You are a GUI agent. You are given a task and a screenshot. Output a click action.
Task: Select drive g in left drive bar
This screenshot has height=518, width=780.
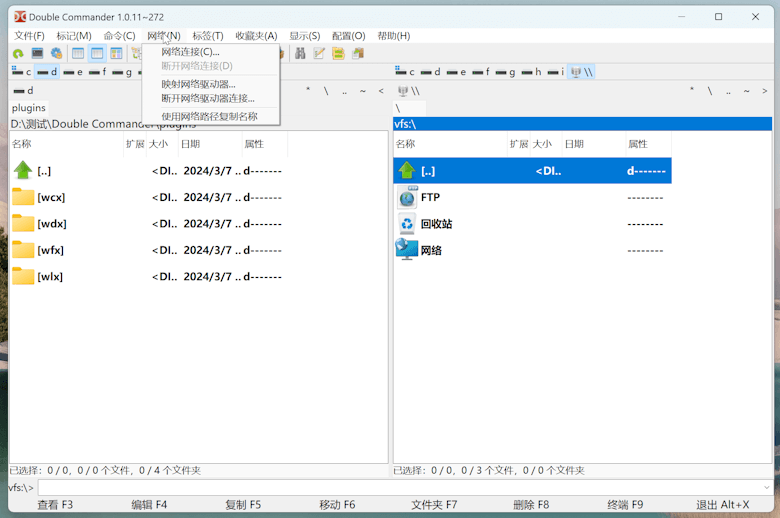coord(122,72)
